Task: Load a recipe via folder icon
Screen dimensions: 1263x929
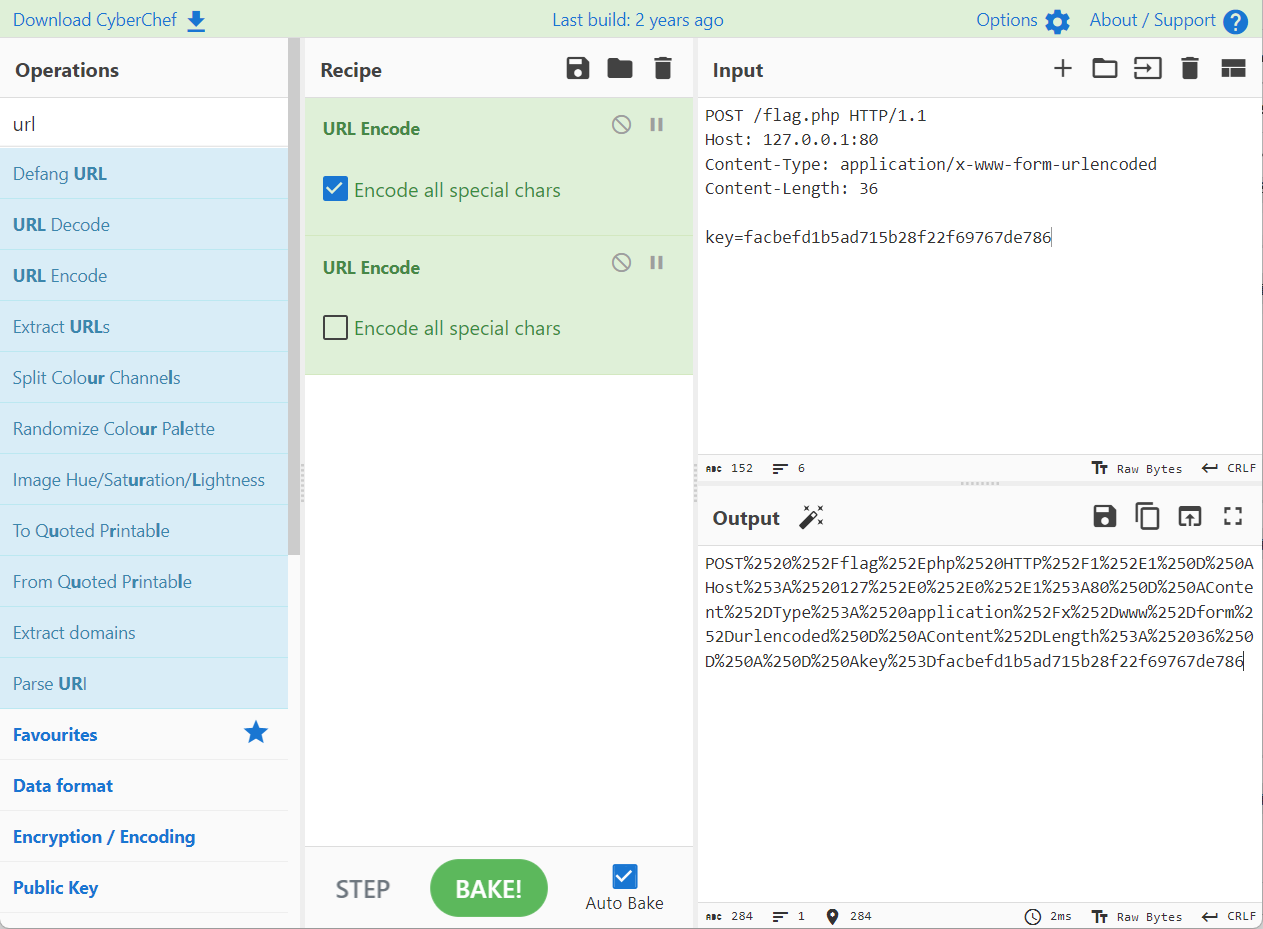Action: click(620, 69)
